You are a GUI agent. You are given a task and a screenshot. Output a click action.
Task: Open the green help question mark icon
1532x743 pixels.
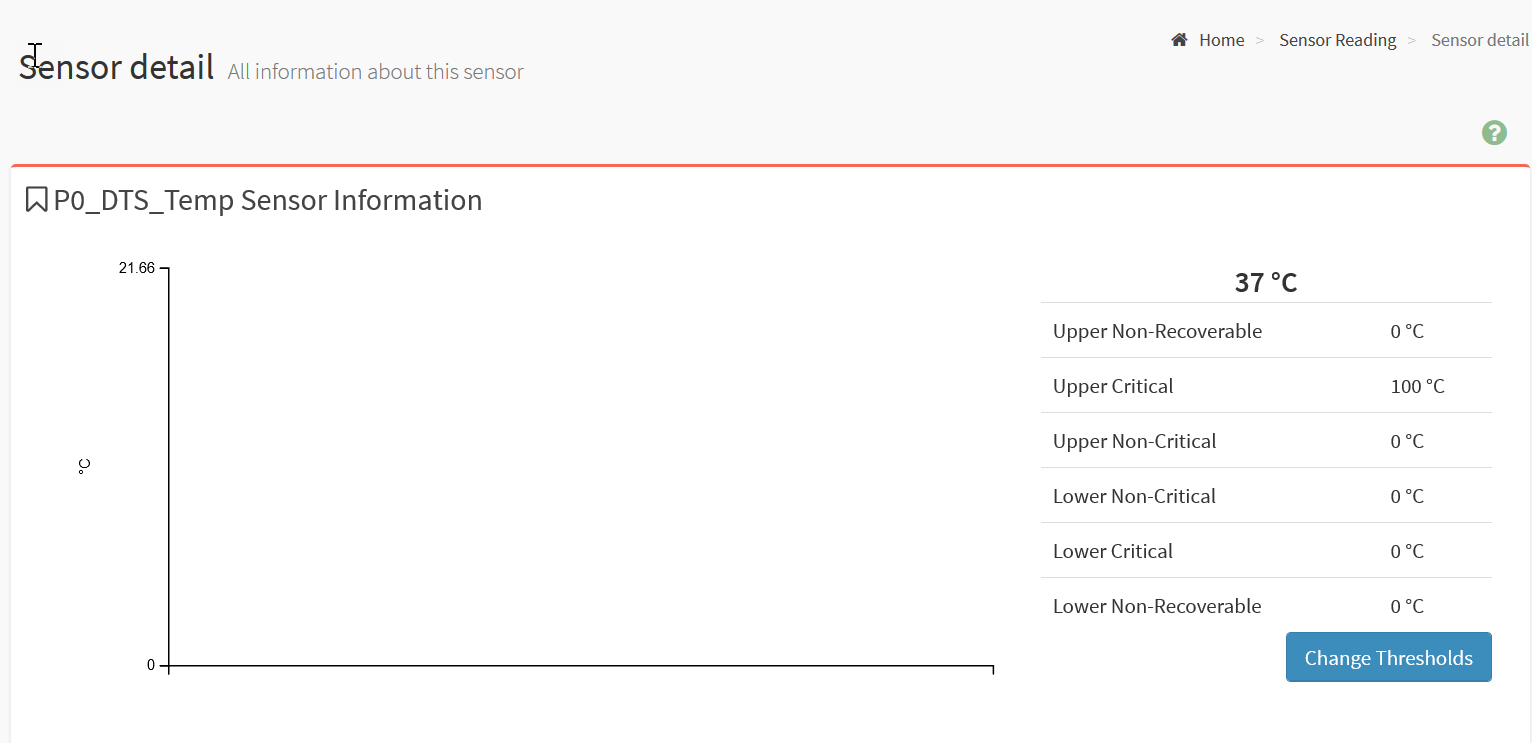pos(1494,132)
